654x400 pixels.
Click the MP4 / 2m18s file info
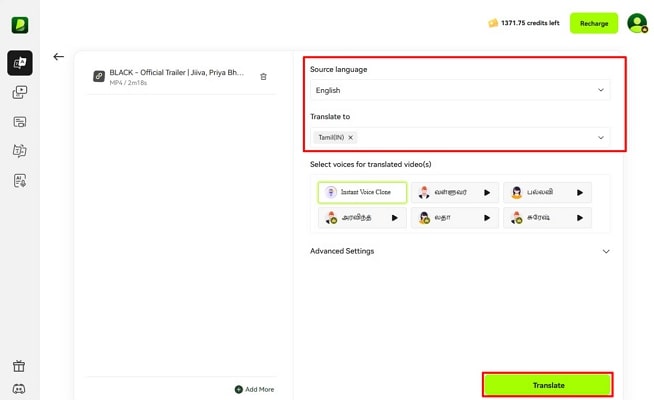[x=128, y=83]
